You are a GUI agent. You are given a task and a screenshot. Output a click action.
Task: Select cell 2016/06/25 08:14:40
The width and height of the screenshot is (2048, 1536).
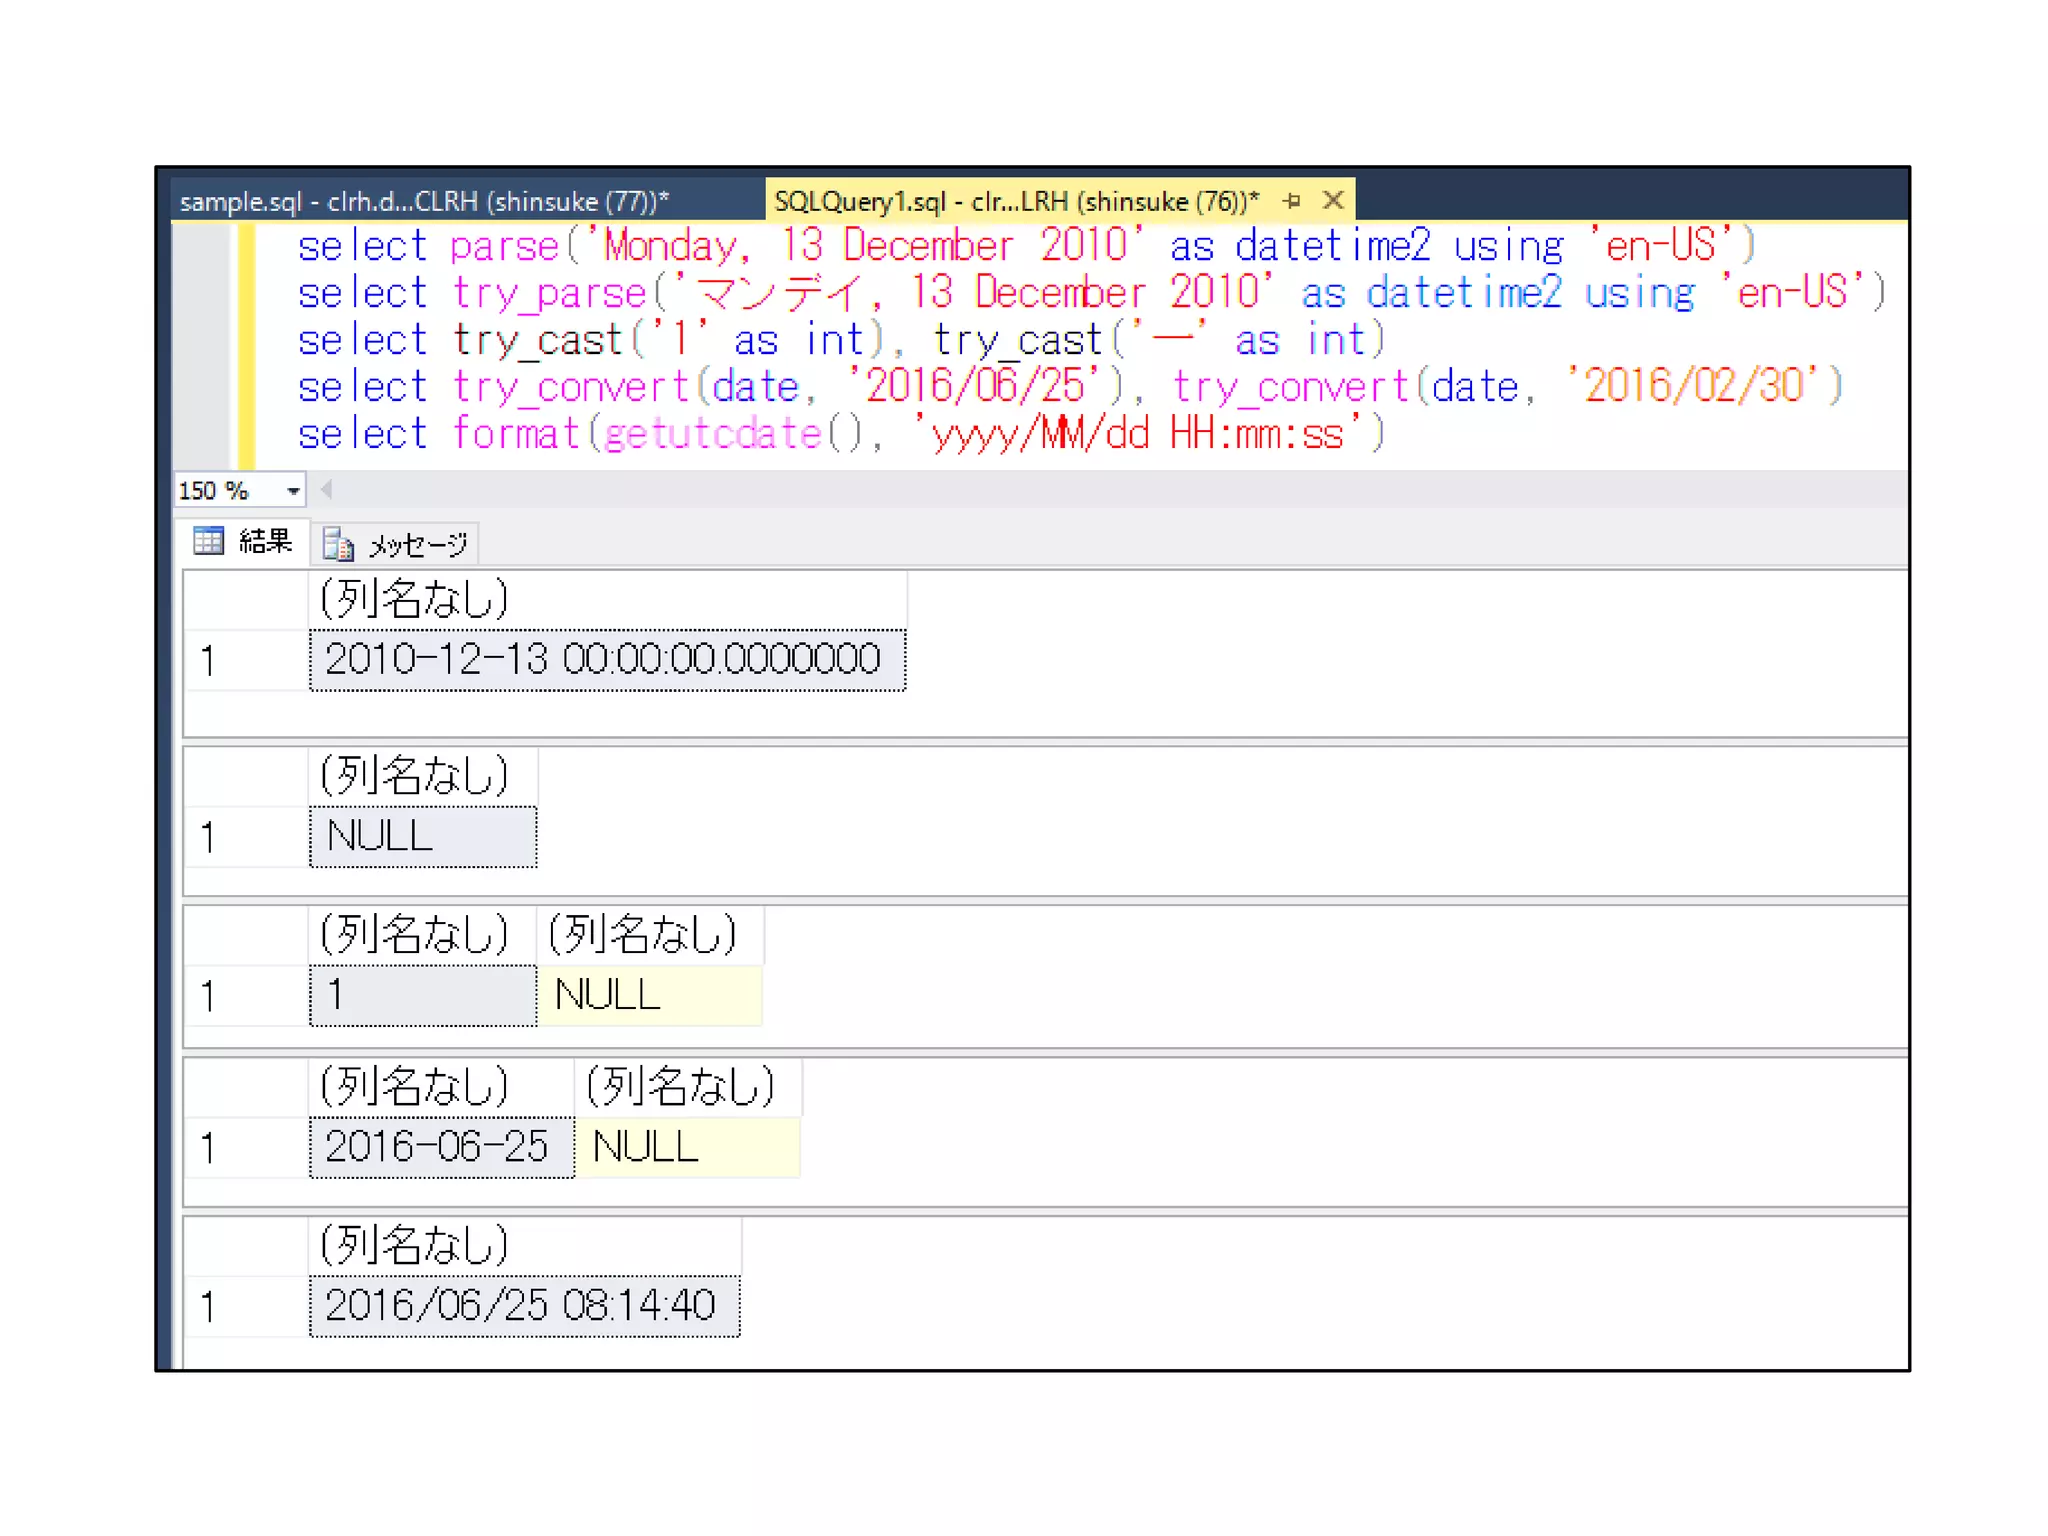click(524, 1306)
